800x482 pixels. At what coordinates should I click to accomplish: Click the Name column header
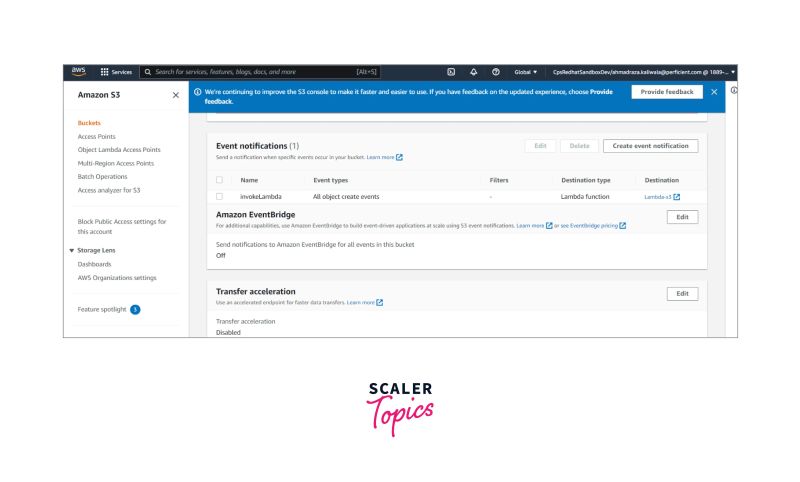pyautogui.click(x=249, y=180)
